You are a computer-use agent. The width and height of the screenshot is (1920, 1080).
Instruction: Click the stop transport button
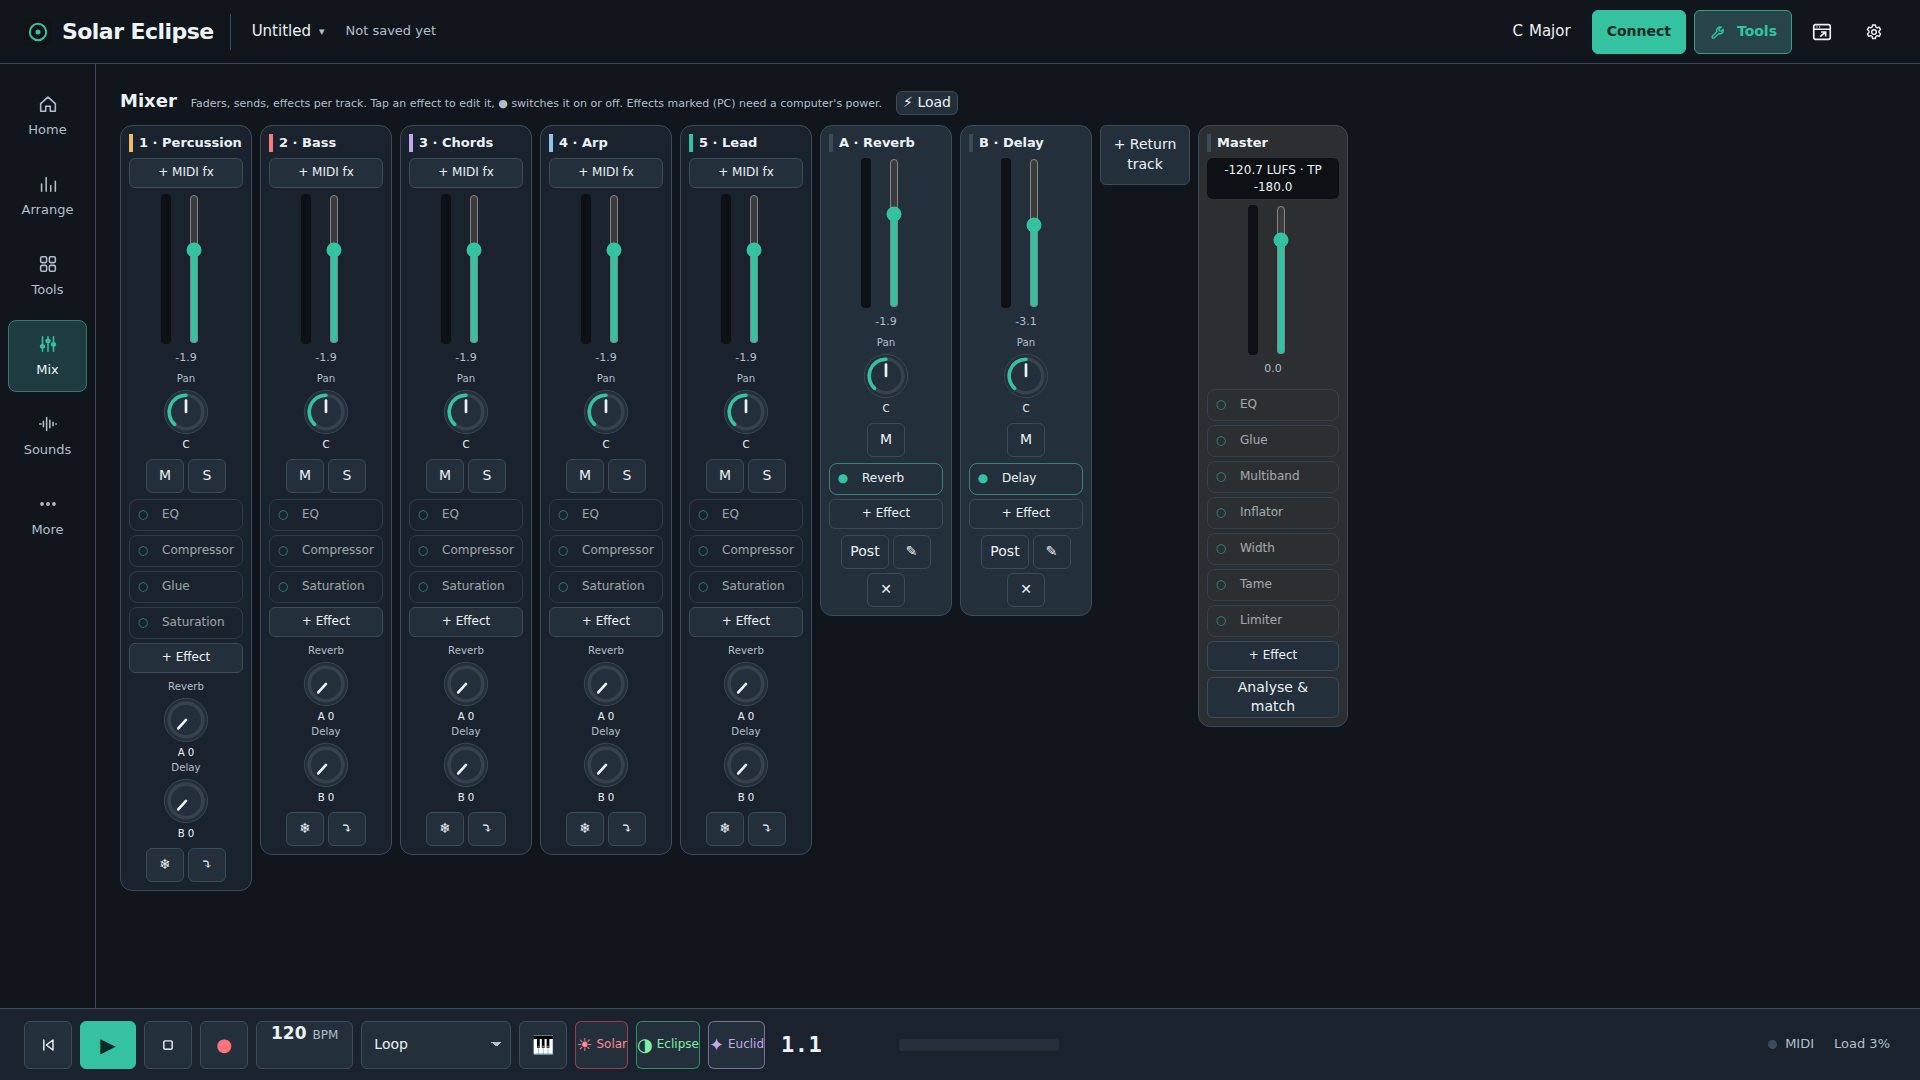click(x=168, y=1045)
